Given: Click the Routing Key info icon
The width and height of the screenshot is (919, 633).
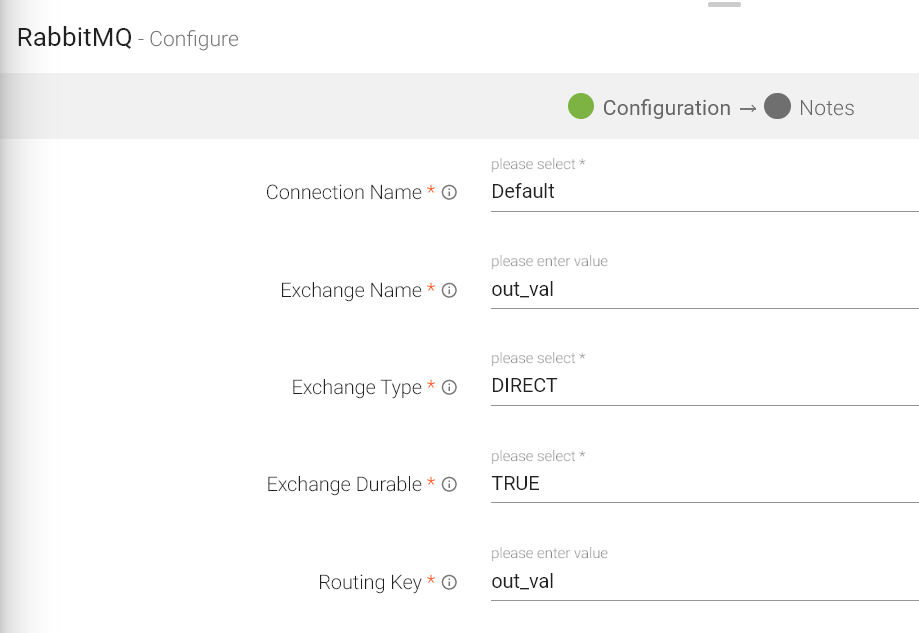Looking at the screenshot, I should click(x=449, y=583).
